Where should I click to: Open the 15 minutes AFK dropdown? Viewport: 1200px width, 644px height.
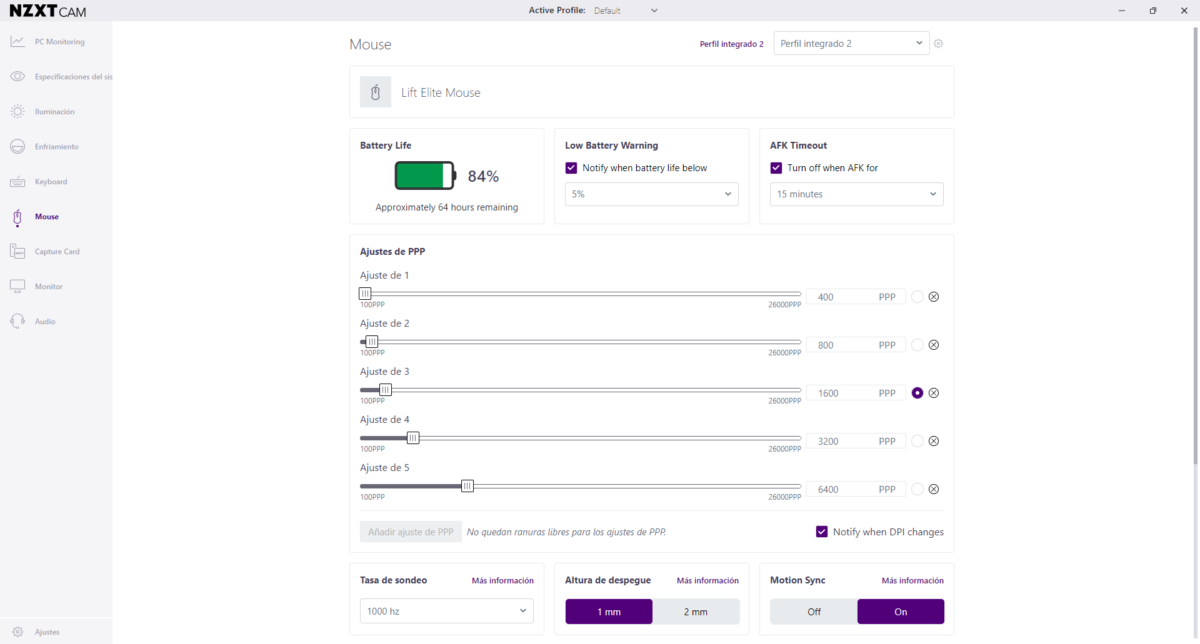click(857, 194)
